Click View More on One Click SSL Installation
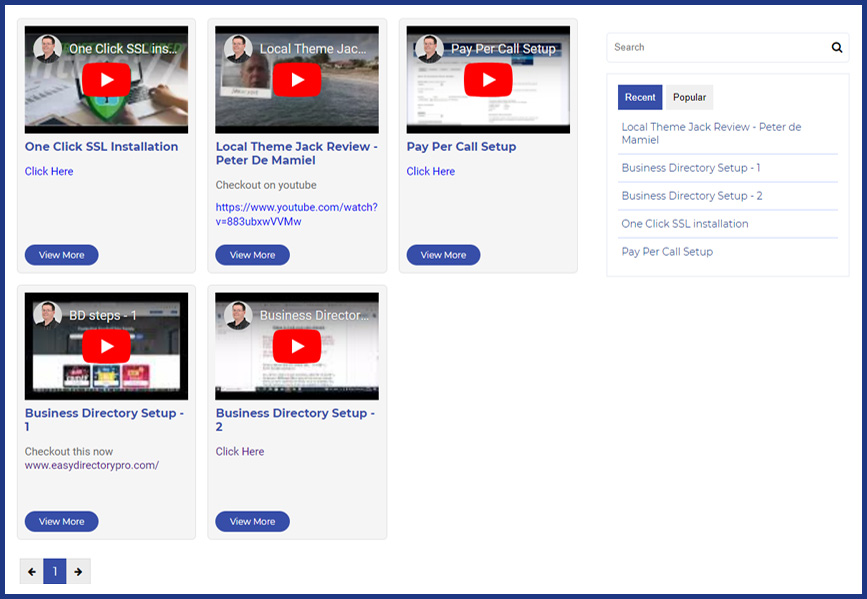The image size is (867, 599). click(61, 255)
